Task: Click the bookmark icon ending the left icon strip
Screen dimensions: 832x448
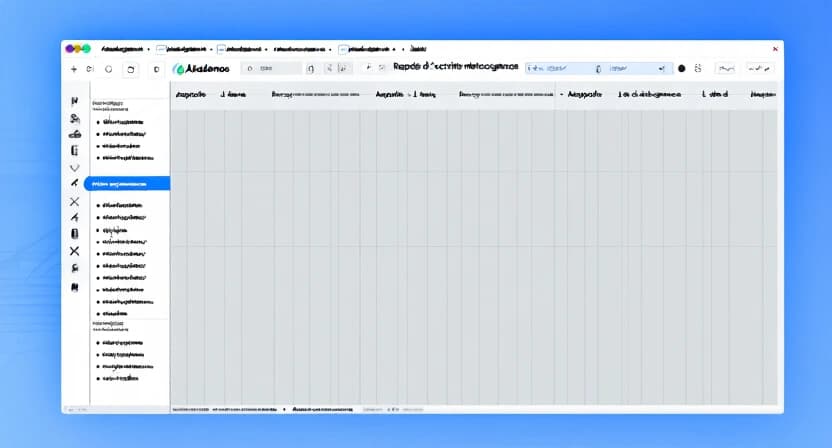Action: coord(75,287)
